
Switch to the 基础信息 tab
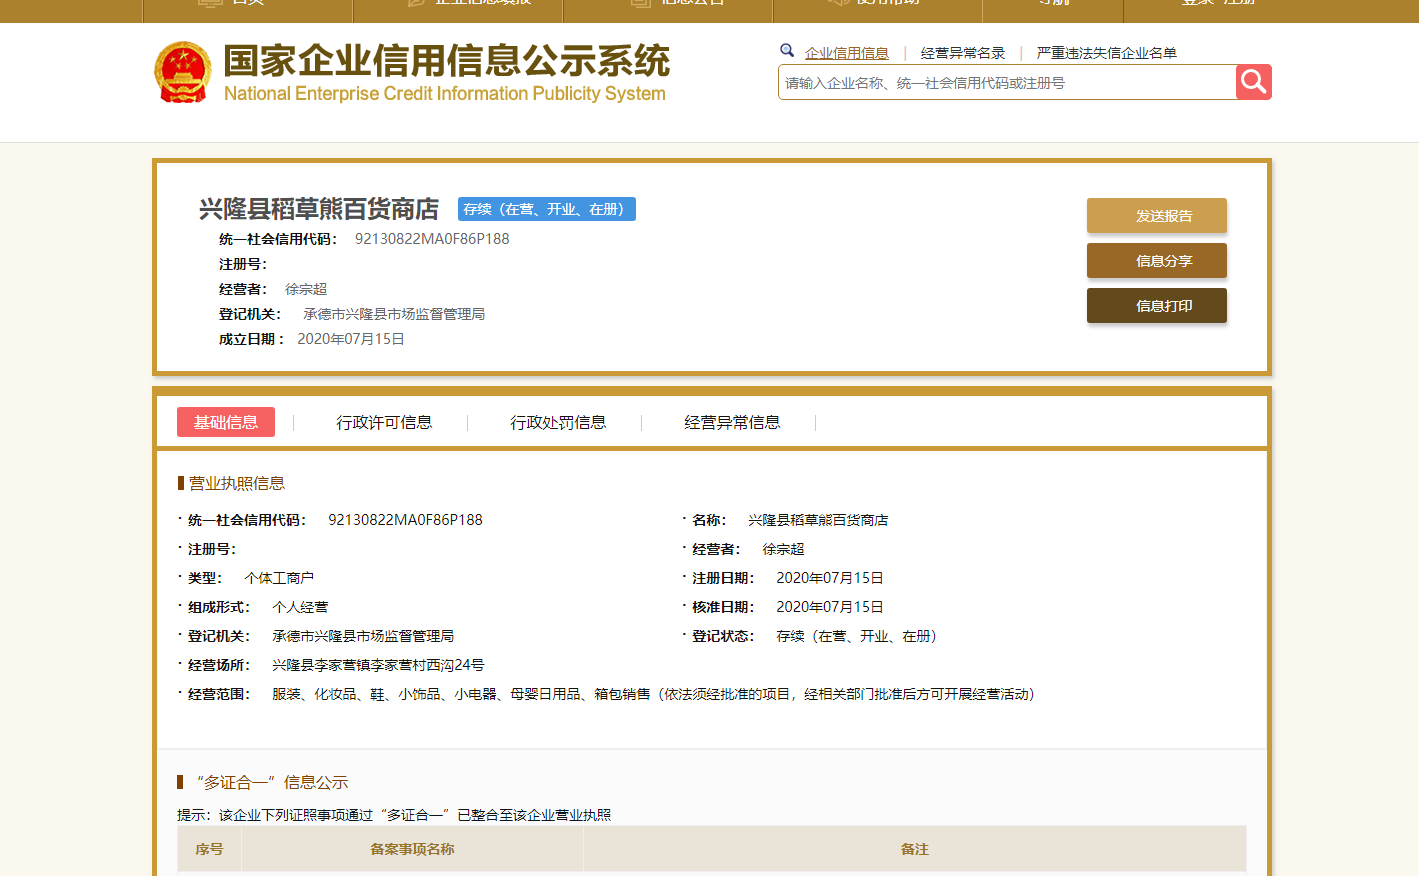pos(226,422)
